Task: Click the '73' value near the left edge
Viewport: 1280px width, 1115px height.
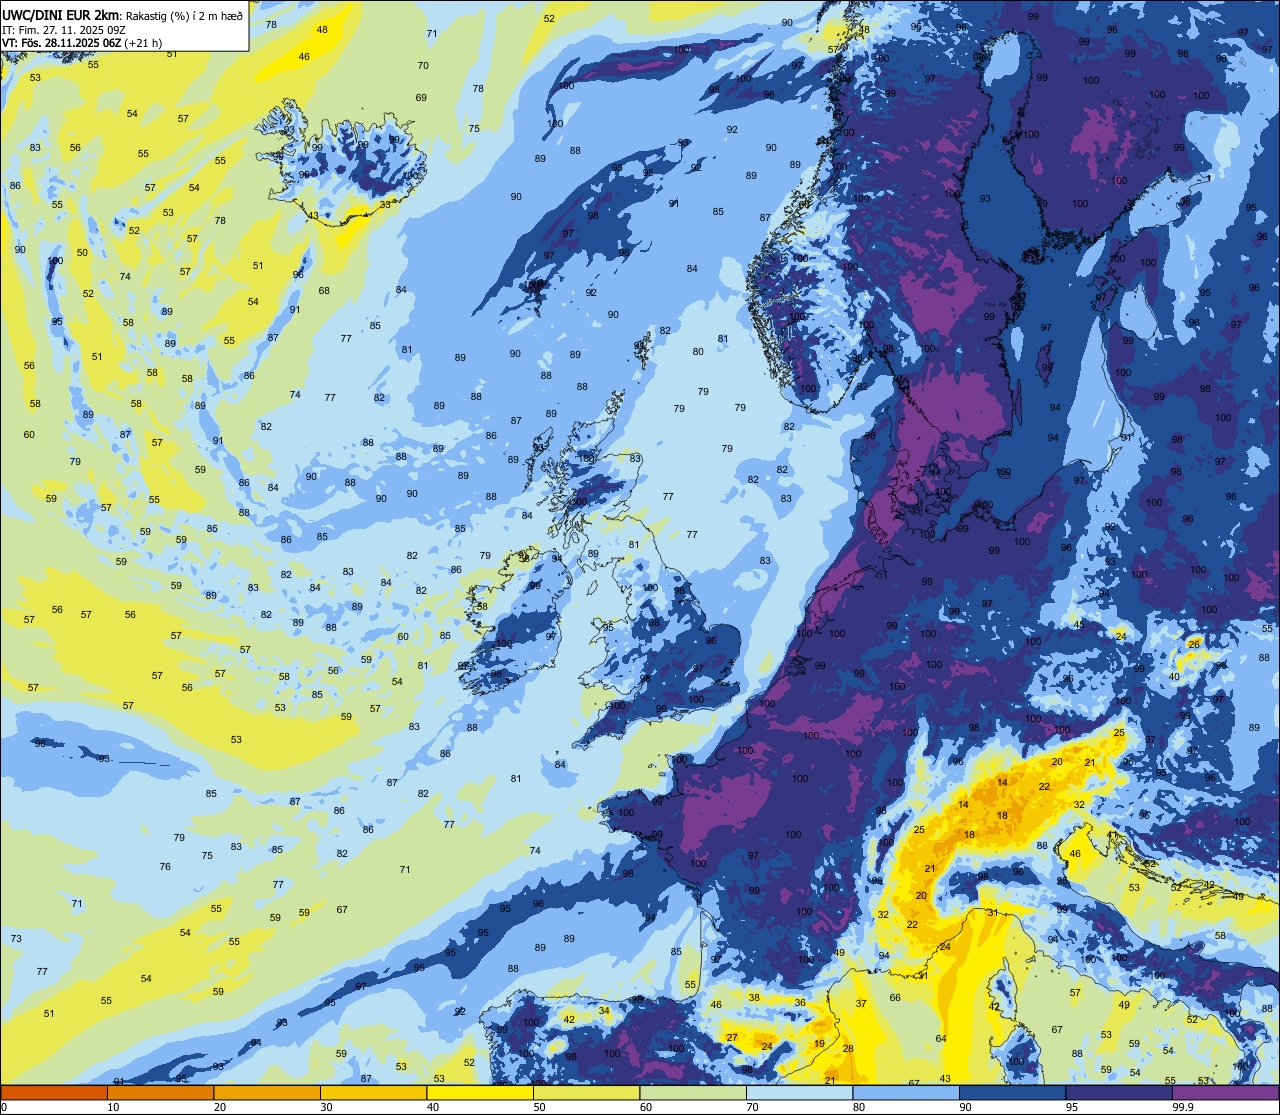Action: pos(16,938)
